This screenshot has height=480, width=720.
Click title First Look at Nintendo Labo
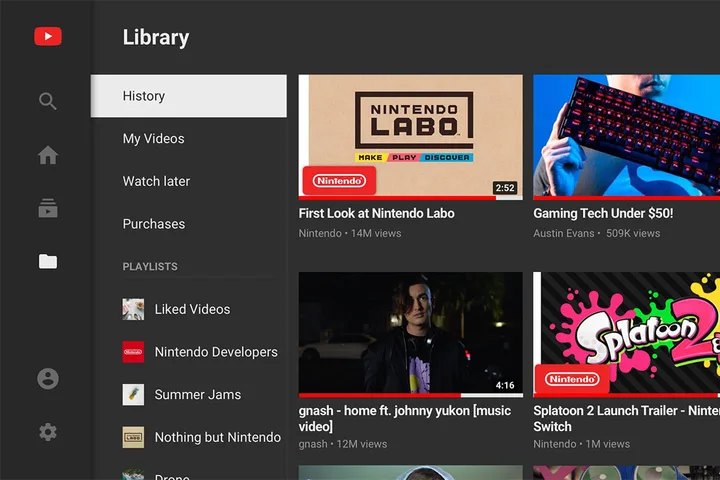coord(377,214)
